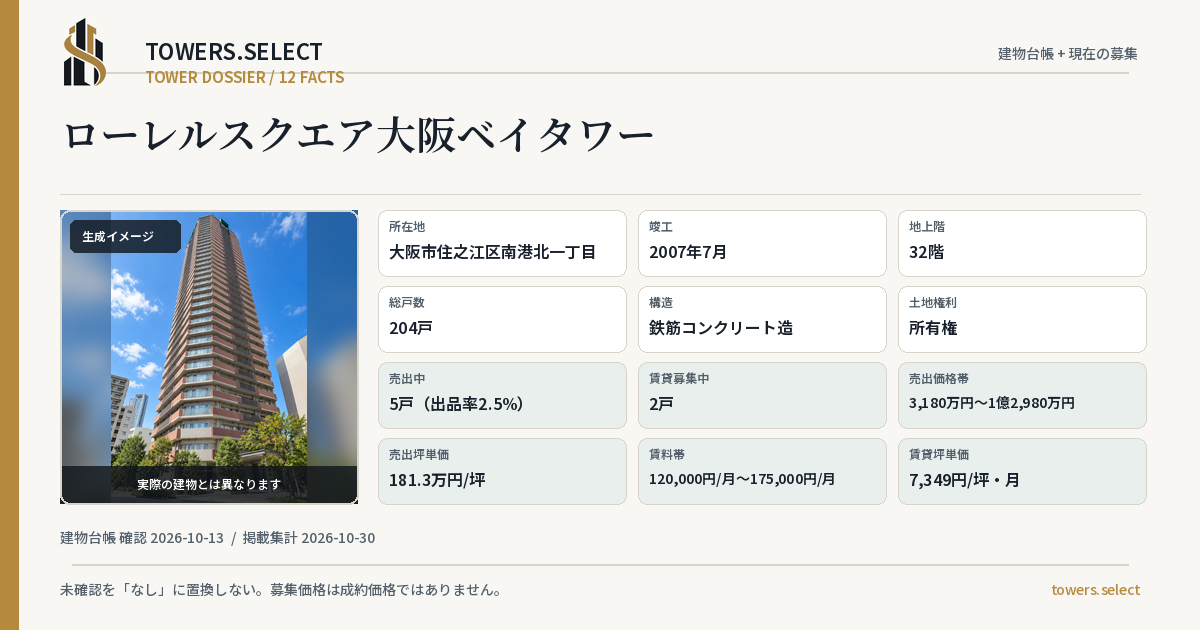Click the caption '実際の建物とは異なります'
This screenshot has height=630, width=1200.
coord(209,484)
